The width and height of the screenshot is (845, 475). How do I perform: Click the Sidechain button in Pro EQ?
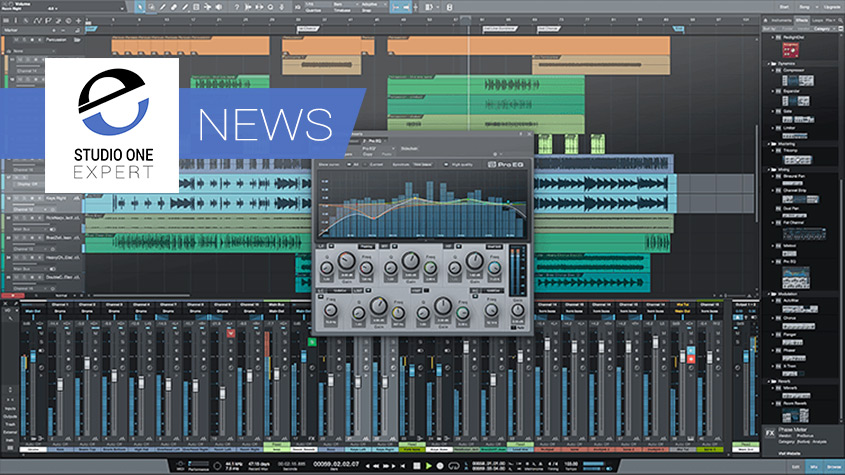point(409,148)
